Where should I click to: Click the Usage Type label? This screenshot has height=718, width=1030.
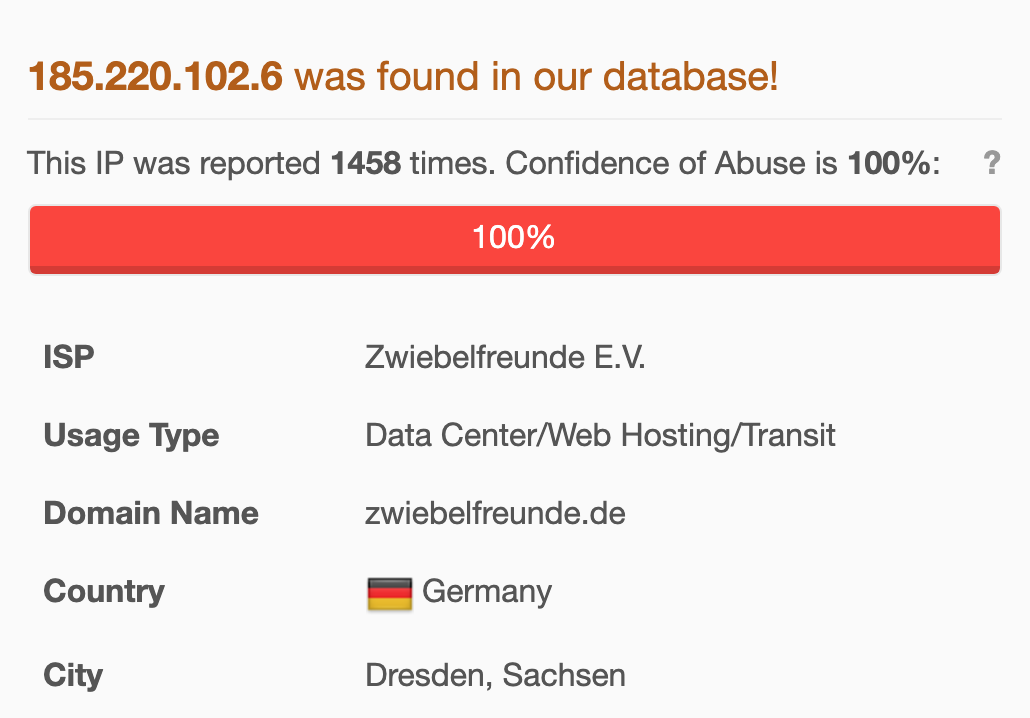[x=131, y=436]
